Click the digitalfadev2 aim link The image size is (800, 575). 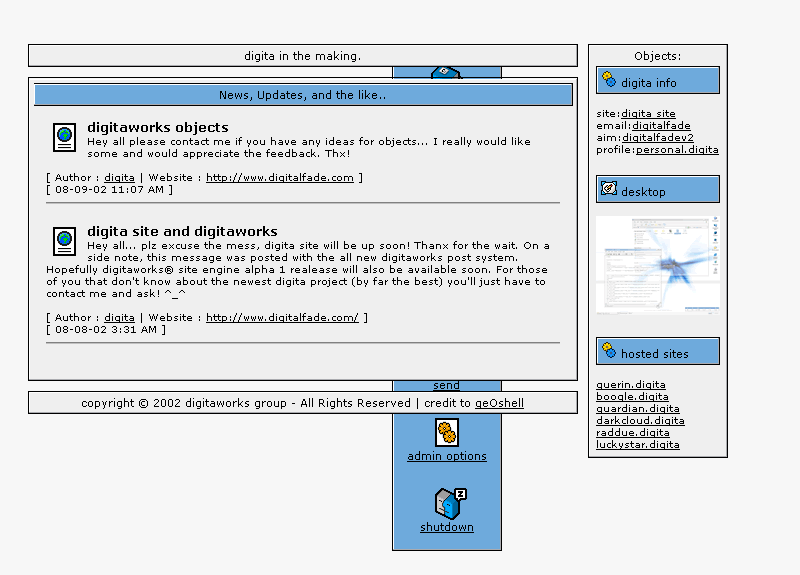click(658, 138)
